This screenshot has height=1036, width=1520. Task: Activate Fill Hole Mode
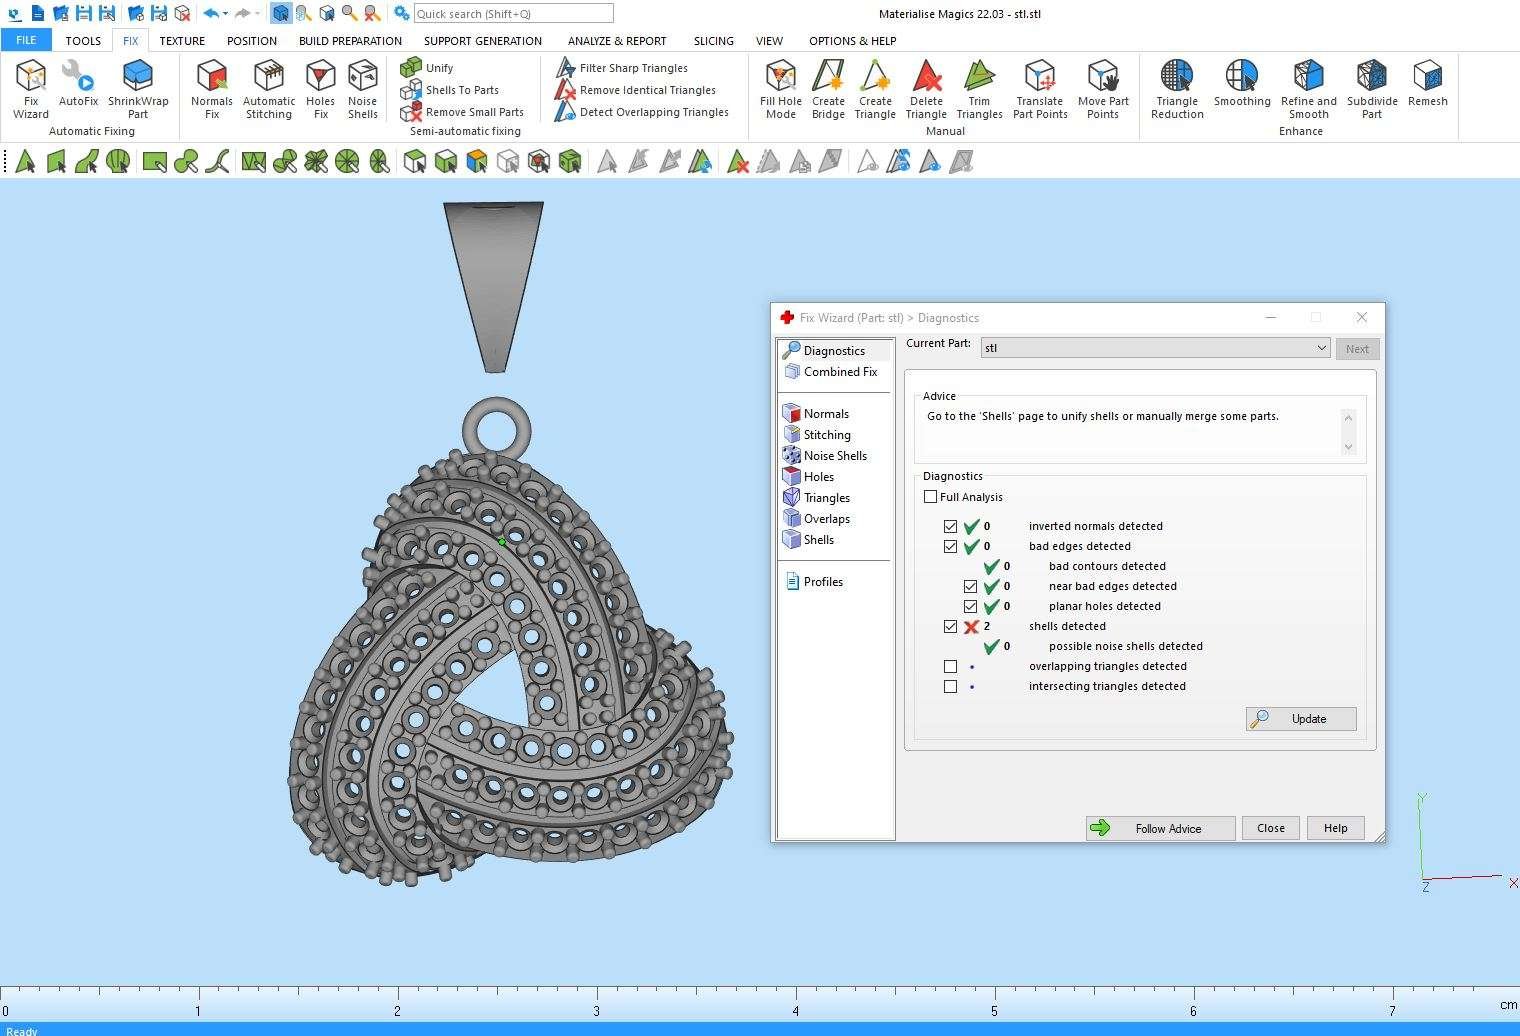[x=780, y=88]
